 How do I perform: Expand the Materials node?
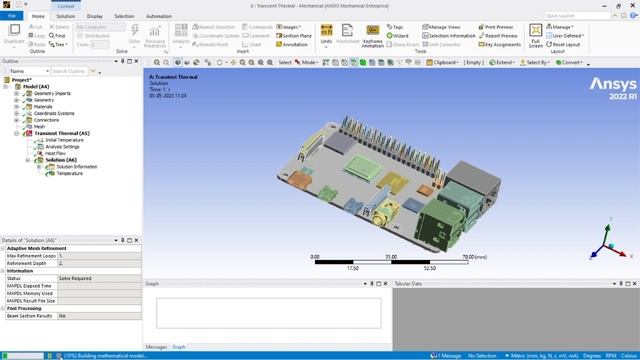[16, 107]
